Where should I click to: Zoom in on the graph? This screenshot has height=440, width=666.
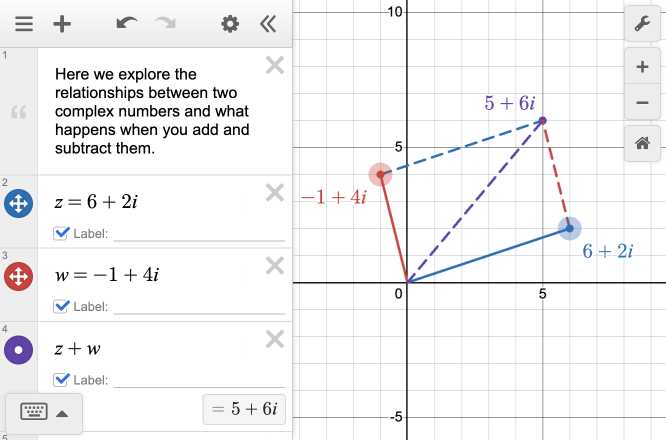click(641, 67)
